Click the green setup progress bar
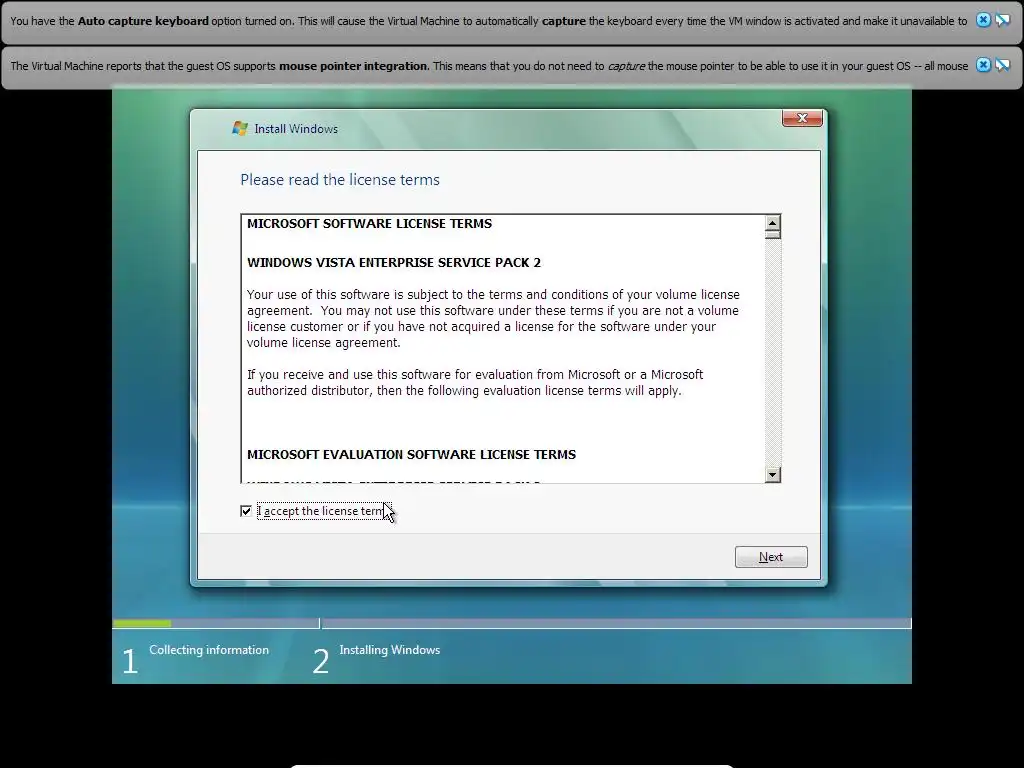1024x768 pixels. tap(142, 624)
